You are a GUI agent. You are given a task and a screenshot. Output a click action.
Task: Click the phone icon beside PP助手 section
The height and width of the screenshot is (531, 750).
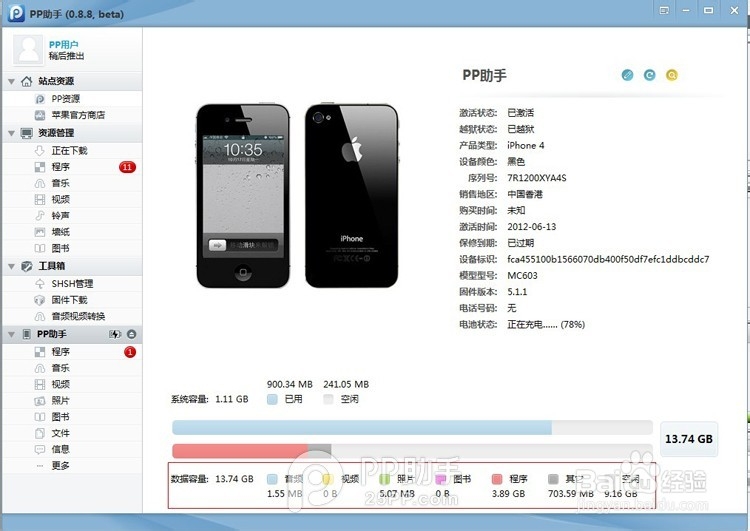coord(27,334)
